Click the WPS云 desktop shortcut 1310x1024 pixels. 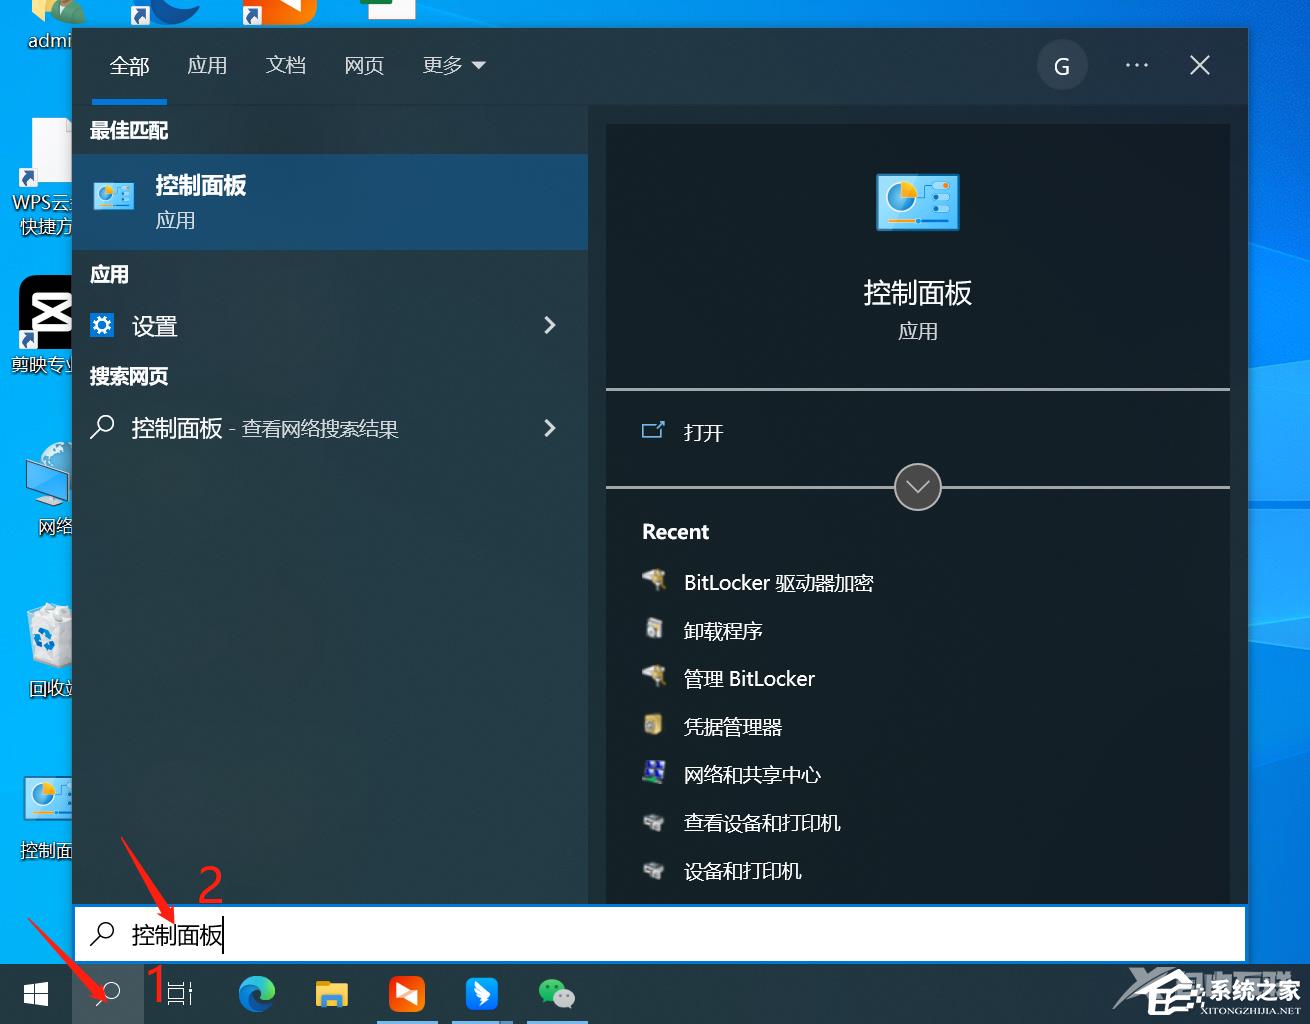[43, 178]
